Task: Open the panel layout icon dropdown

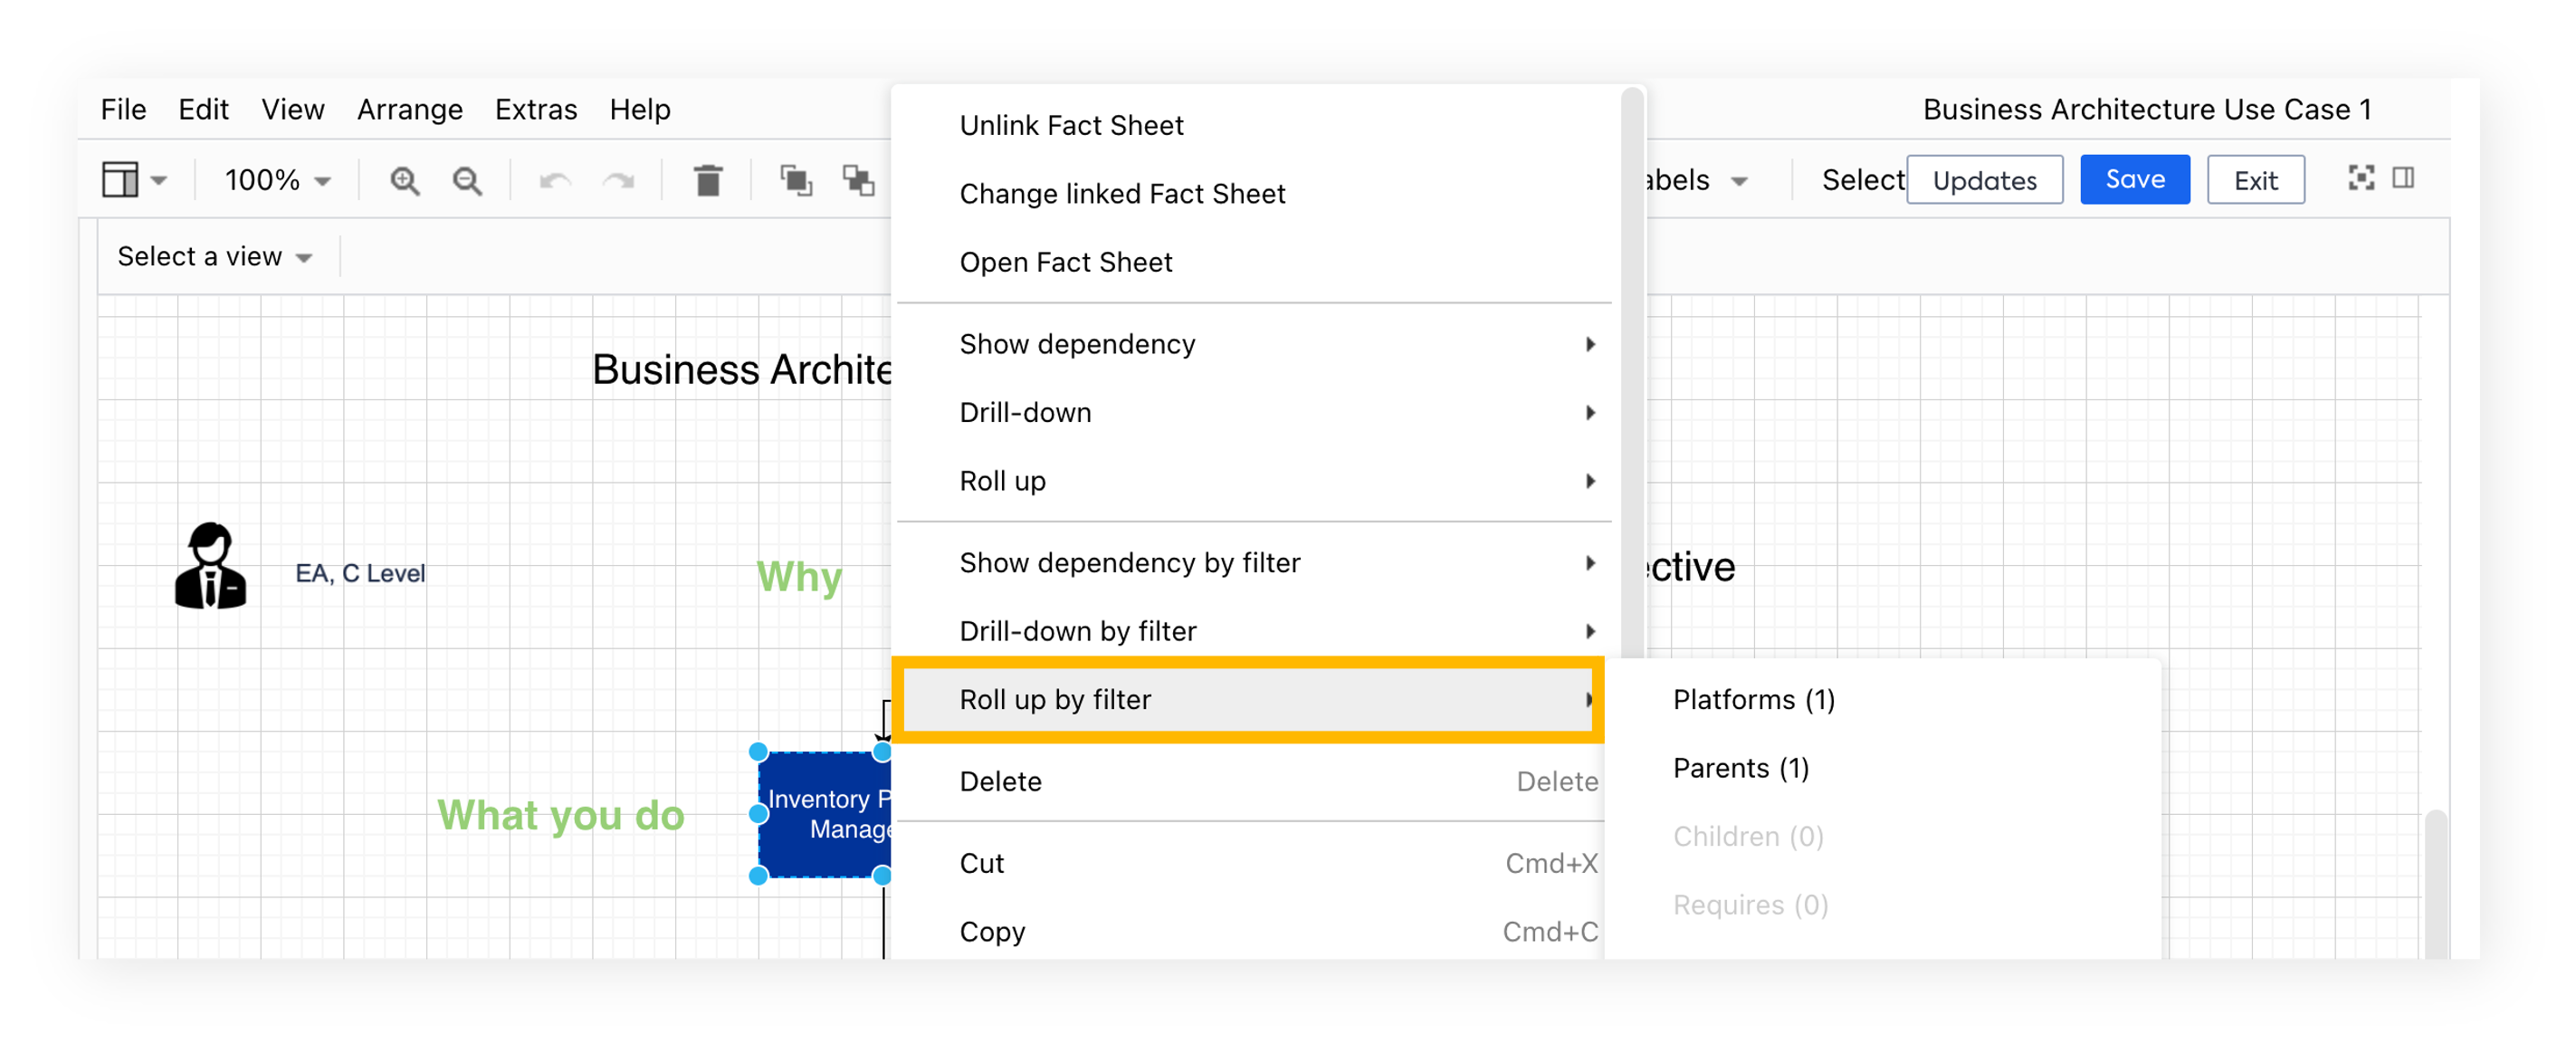Action: [x=134, y=180]
